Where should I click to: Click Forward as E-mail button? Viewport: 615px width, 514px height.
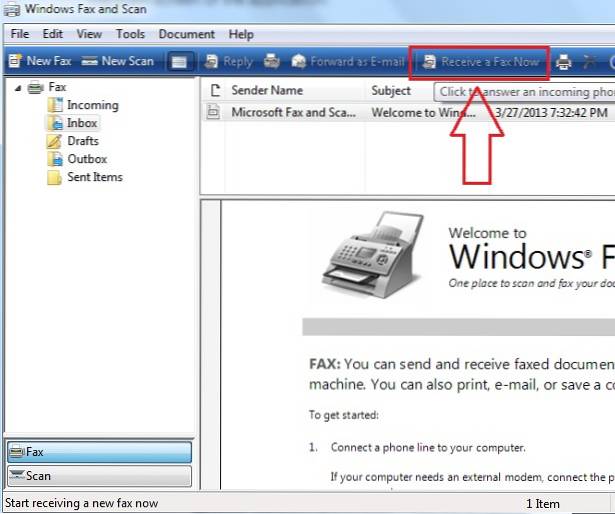pos(348,62)
